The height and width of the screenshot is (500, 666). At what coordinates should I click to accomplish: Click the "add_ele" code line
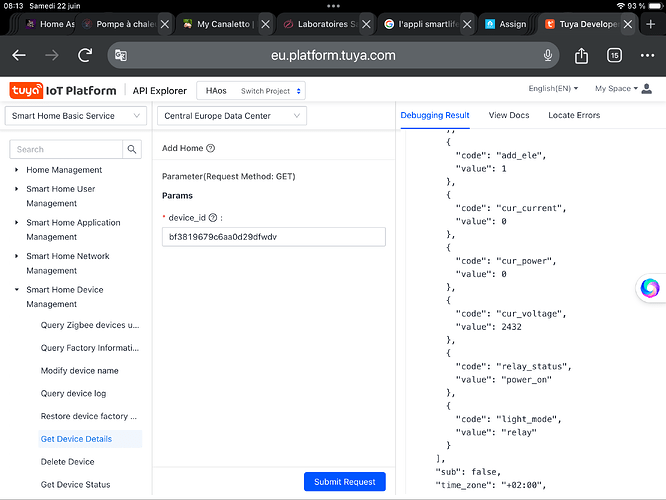[x=501, y=155]
